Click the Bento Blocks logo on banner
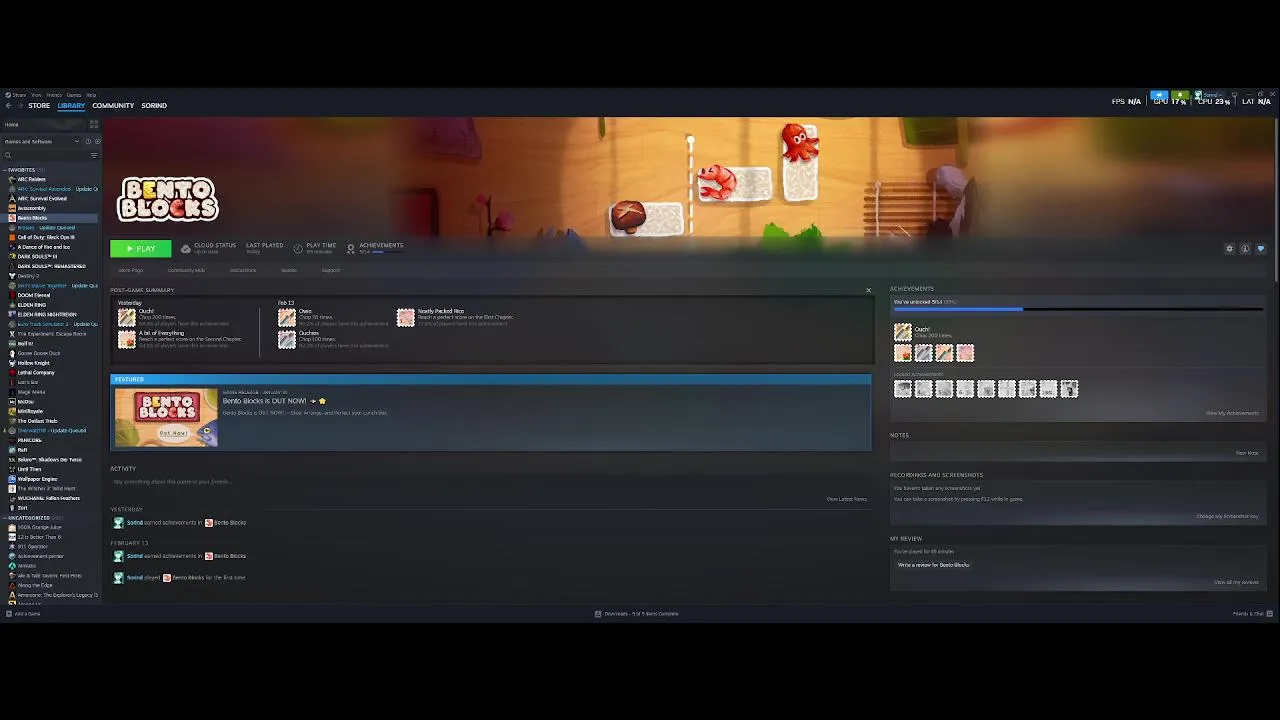This screenshot has height=720, width=1280. coord(167,200)
